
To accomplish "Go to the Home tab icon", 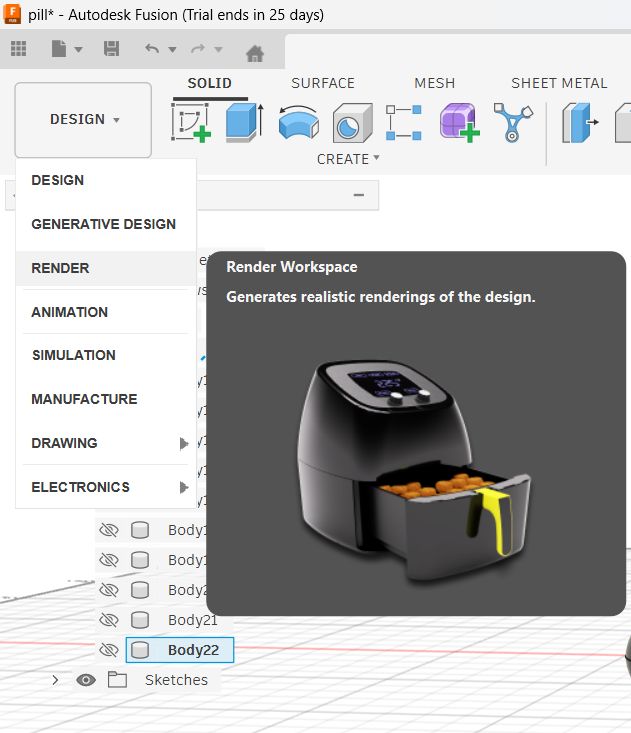I will [255, 54].
